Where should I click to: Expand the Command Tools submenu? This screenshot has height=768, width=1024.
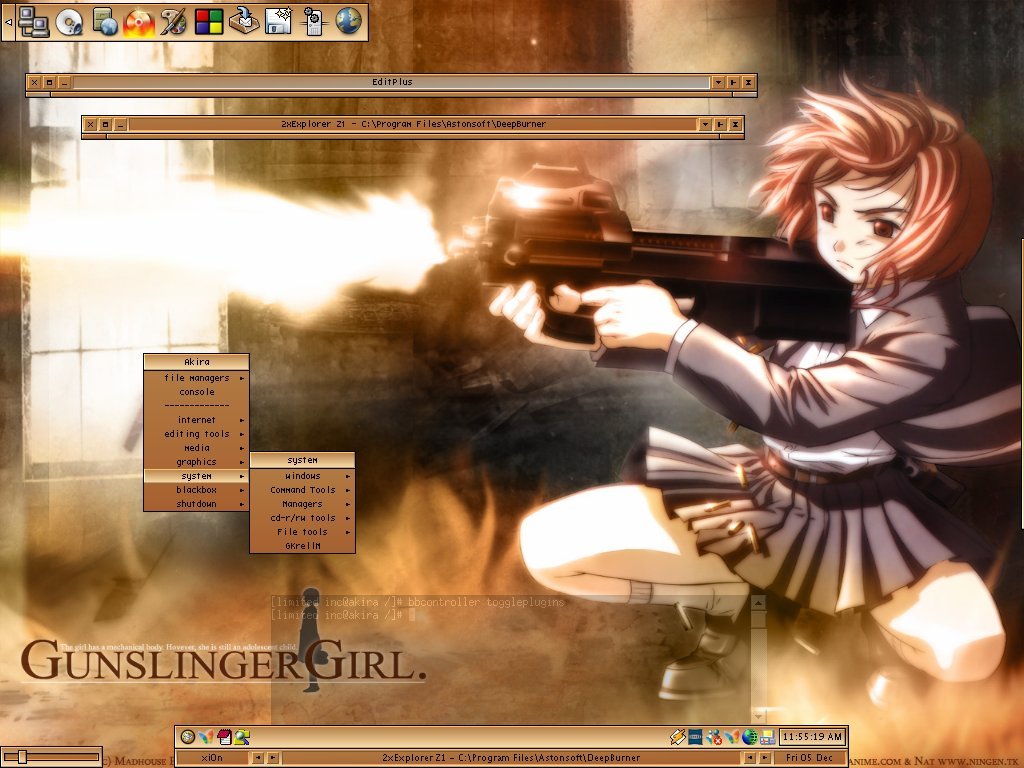pyautogui.click(x=303, y=490)
